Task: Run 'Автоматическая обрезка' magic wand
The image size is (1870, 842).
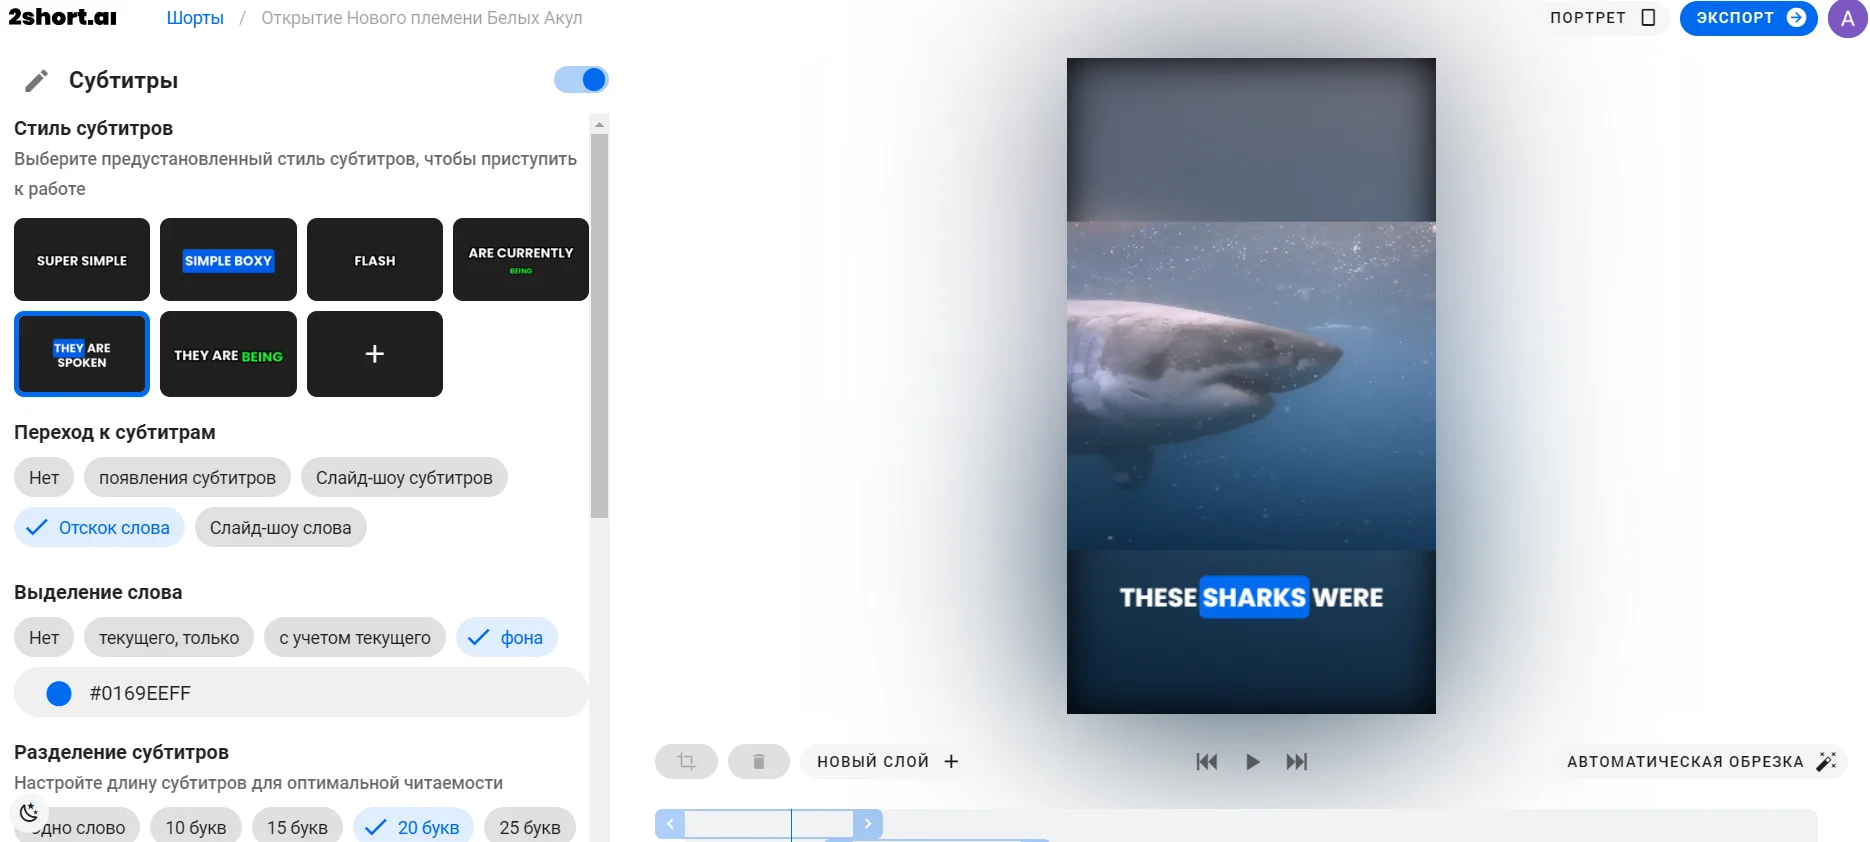Action: point(1701,762)
